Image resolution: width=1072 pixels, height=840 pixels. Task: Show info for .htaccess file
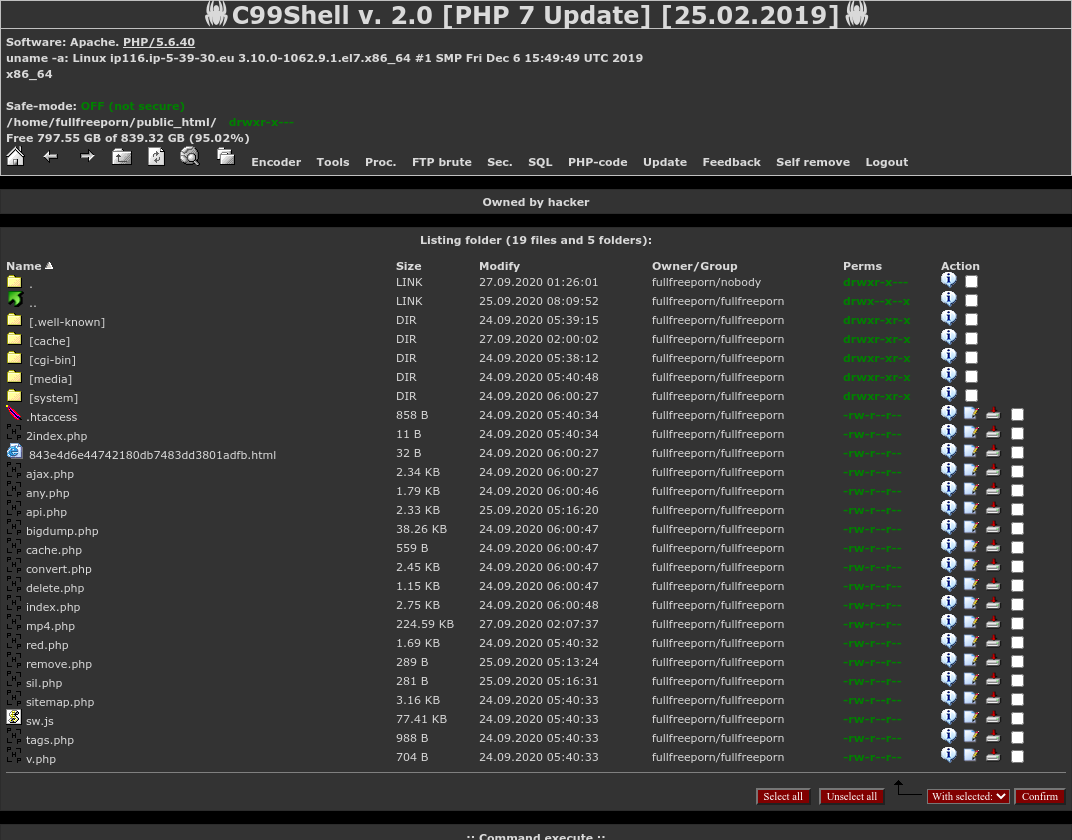click(x=948, y=412)
